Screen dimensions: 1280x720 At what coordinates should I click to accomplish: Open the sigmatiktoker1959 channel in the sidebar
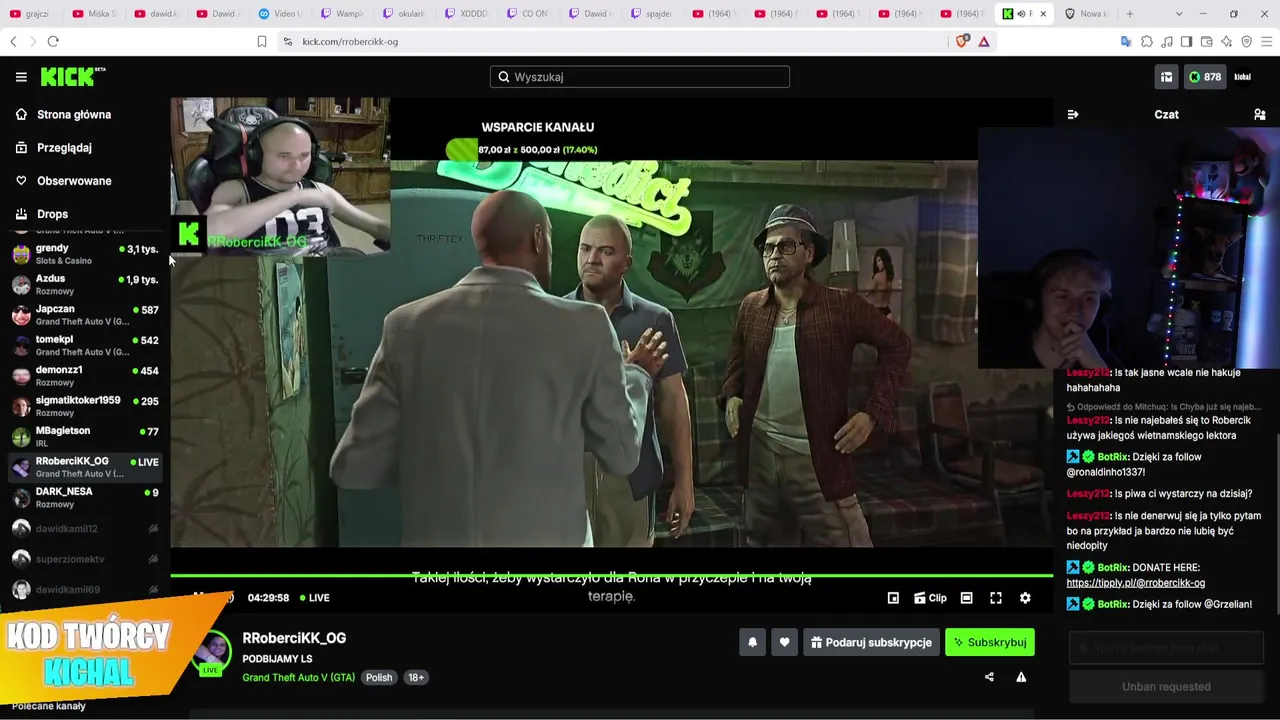85,407
